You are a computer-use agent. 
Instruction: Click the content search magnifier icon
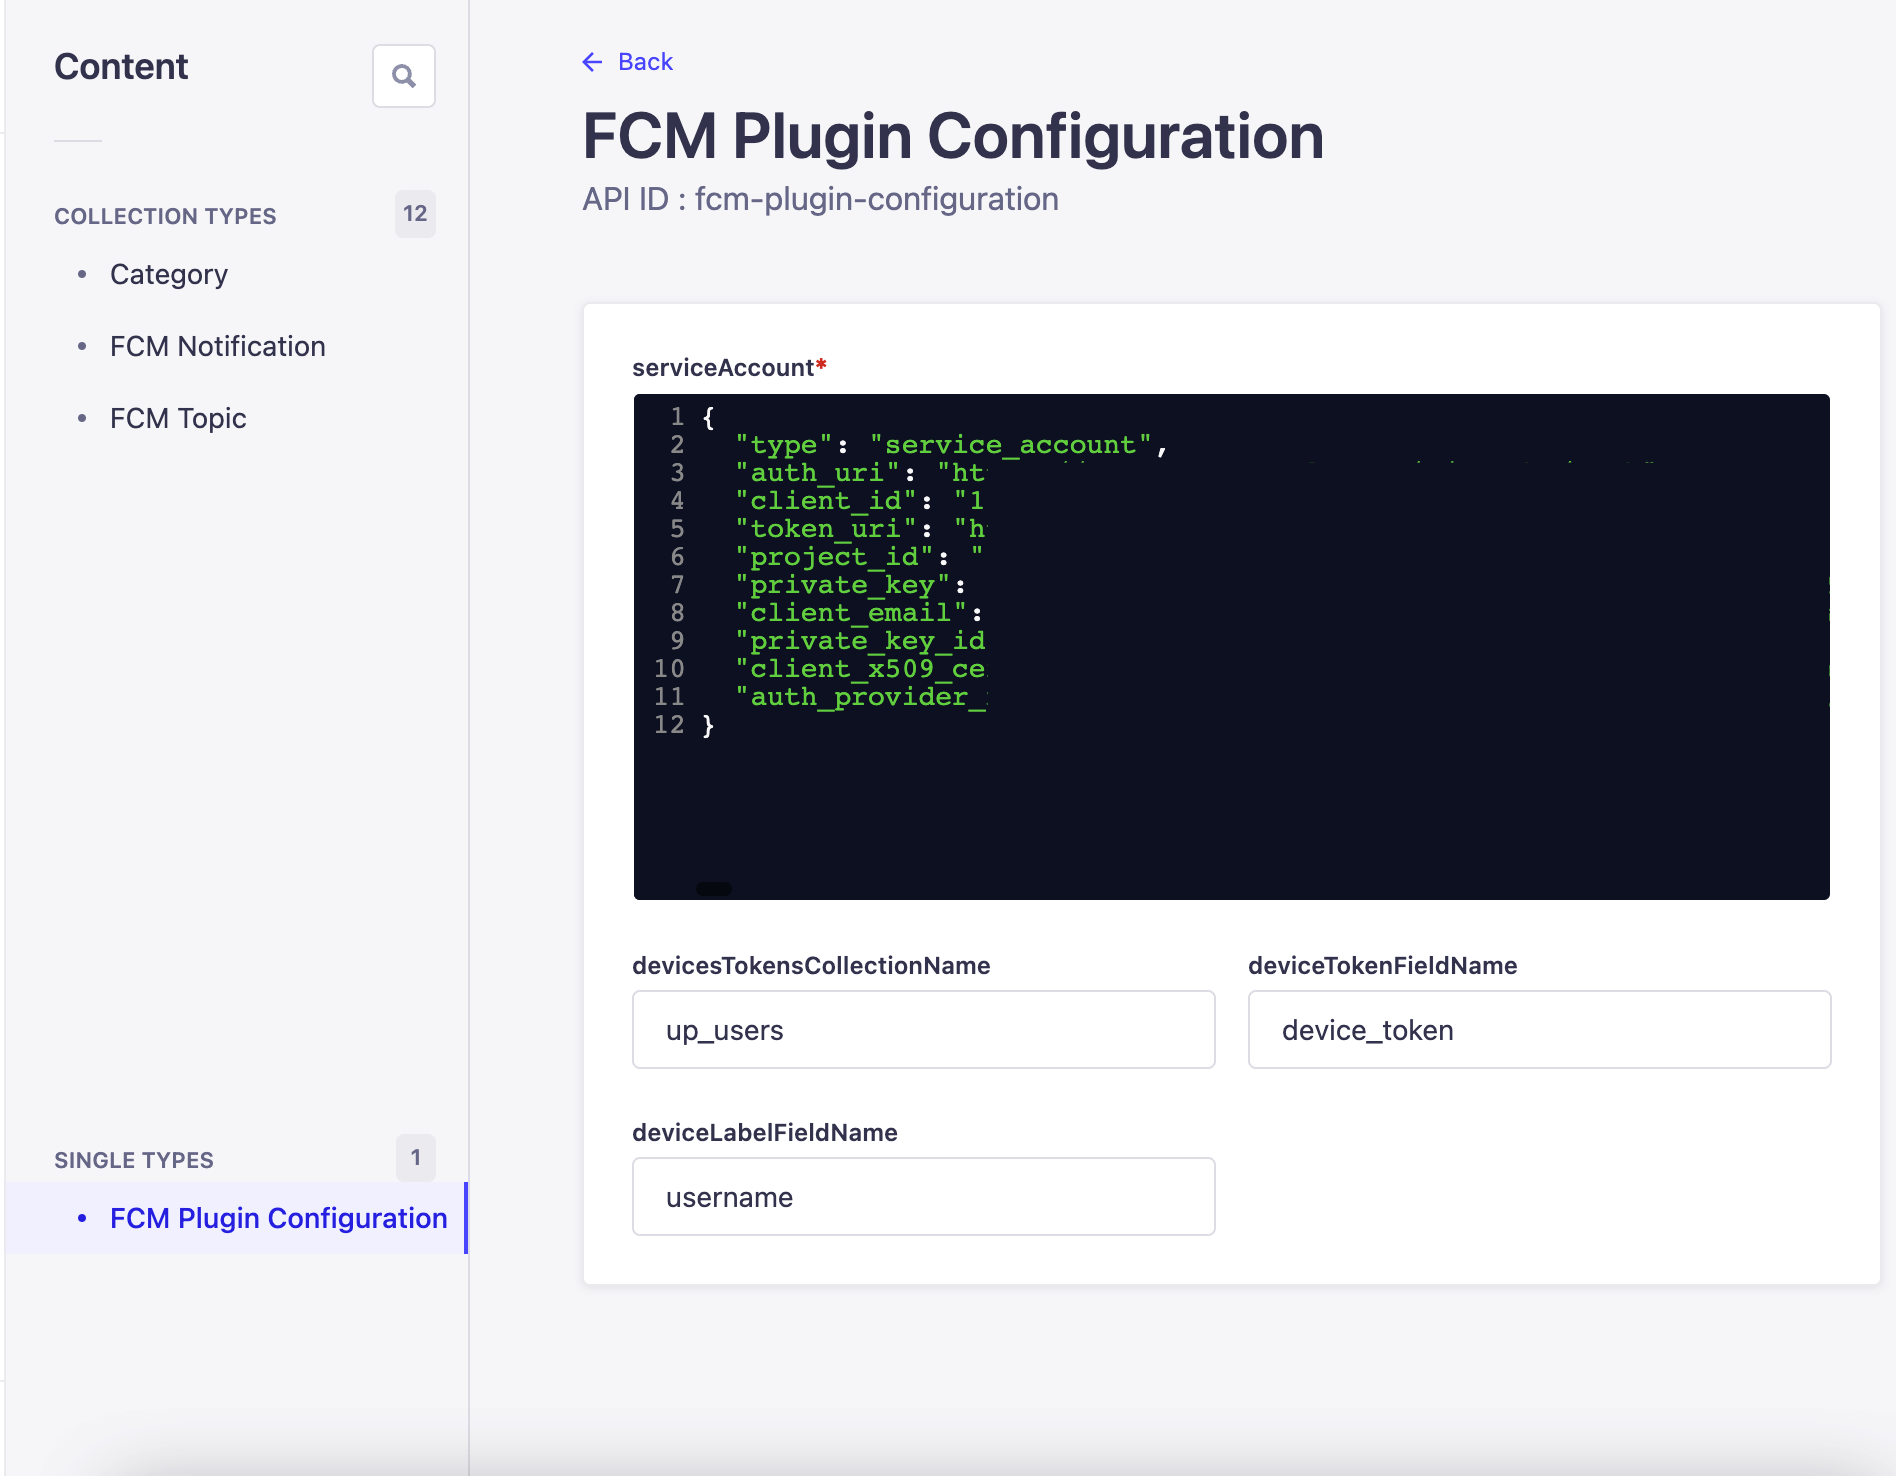click(404, 76)
